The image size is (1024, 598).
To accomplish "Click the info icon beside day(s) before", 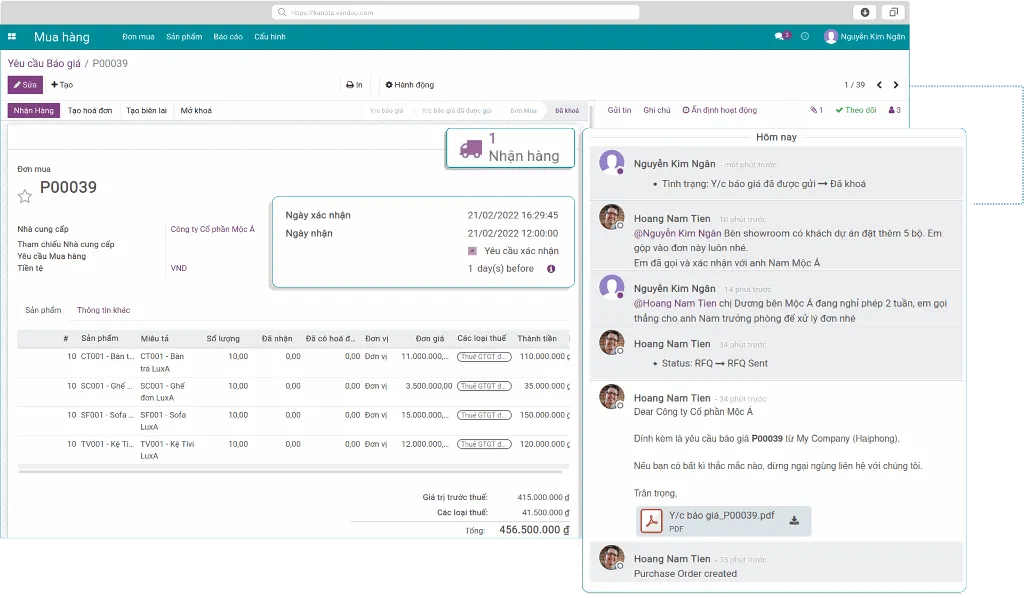I will coord(550,269).
